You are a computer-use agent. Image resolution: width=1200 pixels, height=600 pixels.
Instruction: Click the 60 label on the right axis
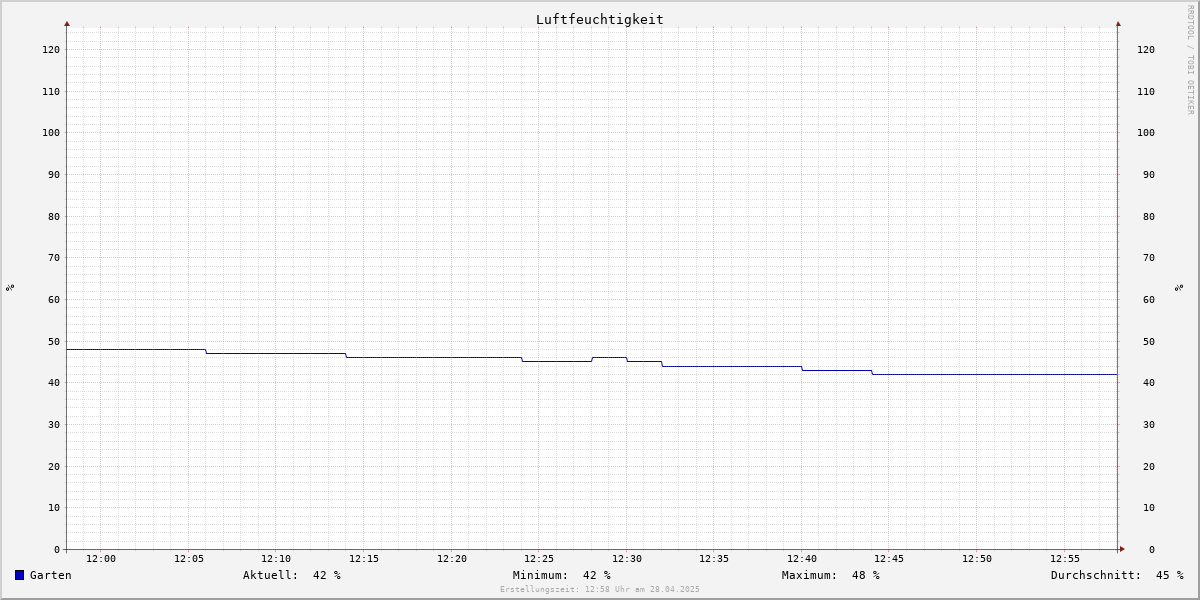1149,299
